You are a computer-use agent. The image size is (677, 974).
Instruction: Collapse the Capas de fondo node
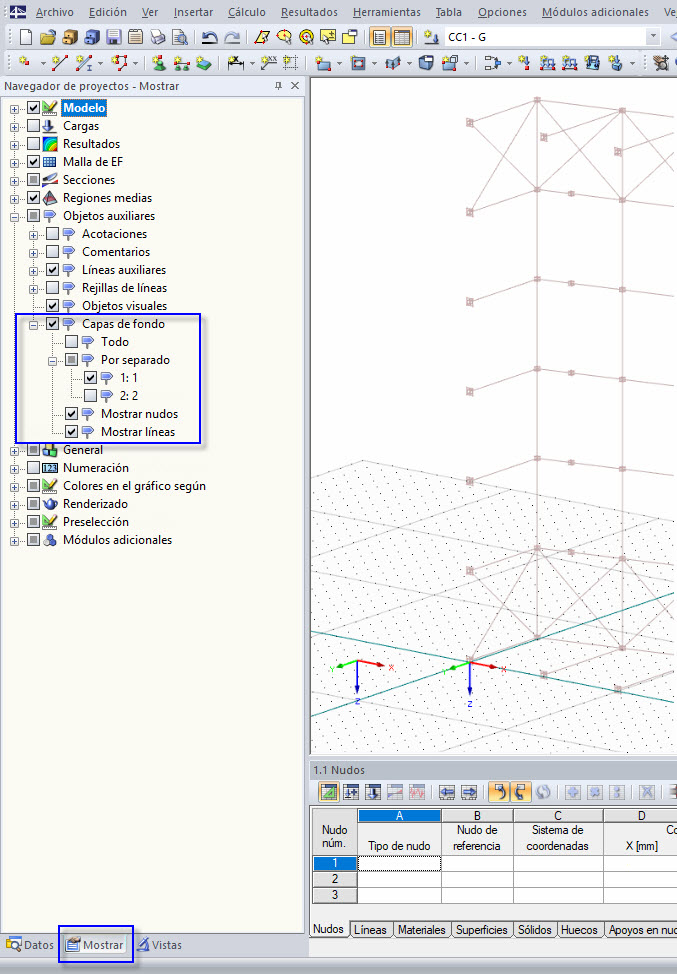(x=34, y=325)
